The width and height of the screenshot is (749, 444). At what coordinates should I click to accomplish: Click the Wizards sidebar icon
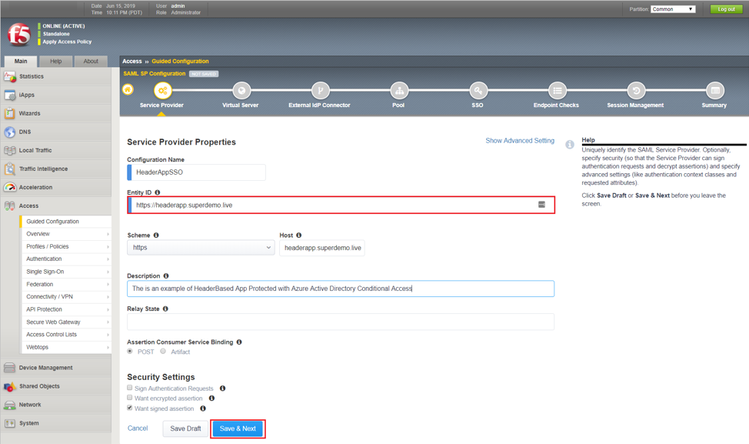tap(10, 113)
